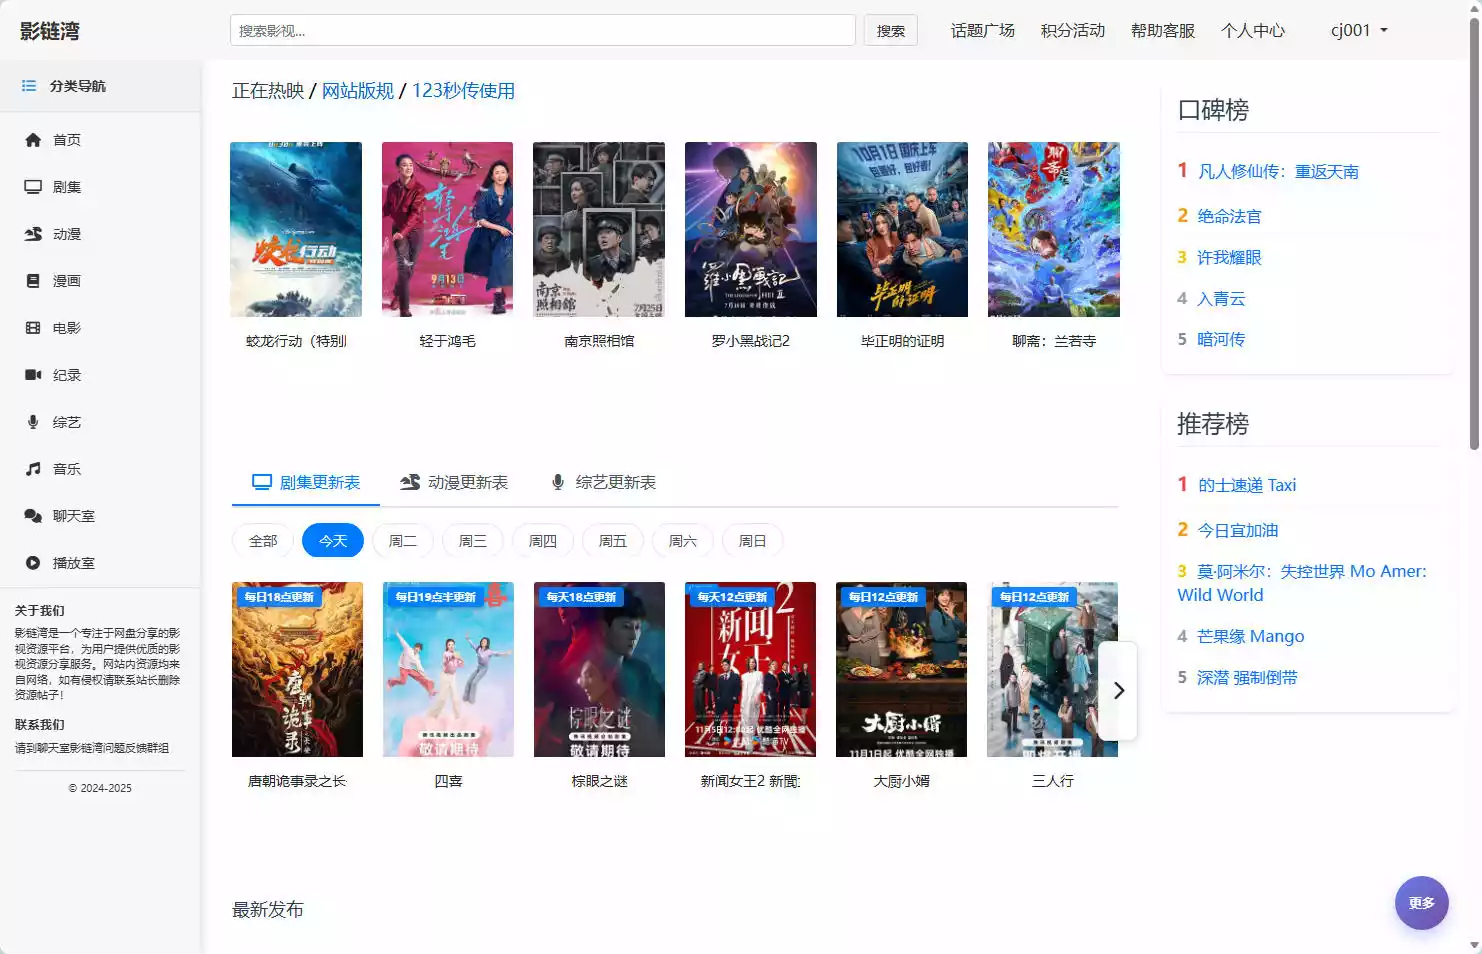
Task: Select the 今天 day filter
Action: pyautogui.click(x=333, y=541)
